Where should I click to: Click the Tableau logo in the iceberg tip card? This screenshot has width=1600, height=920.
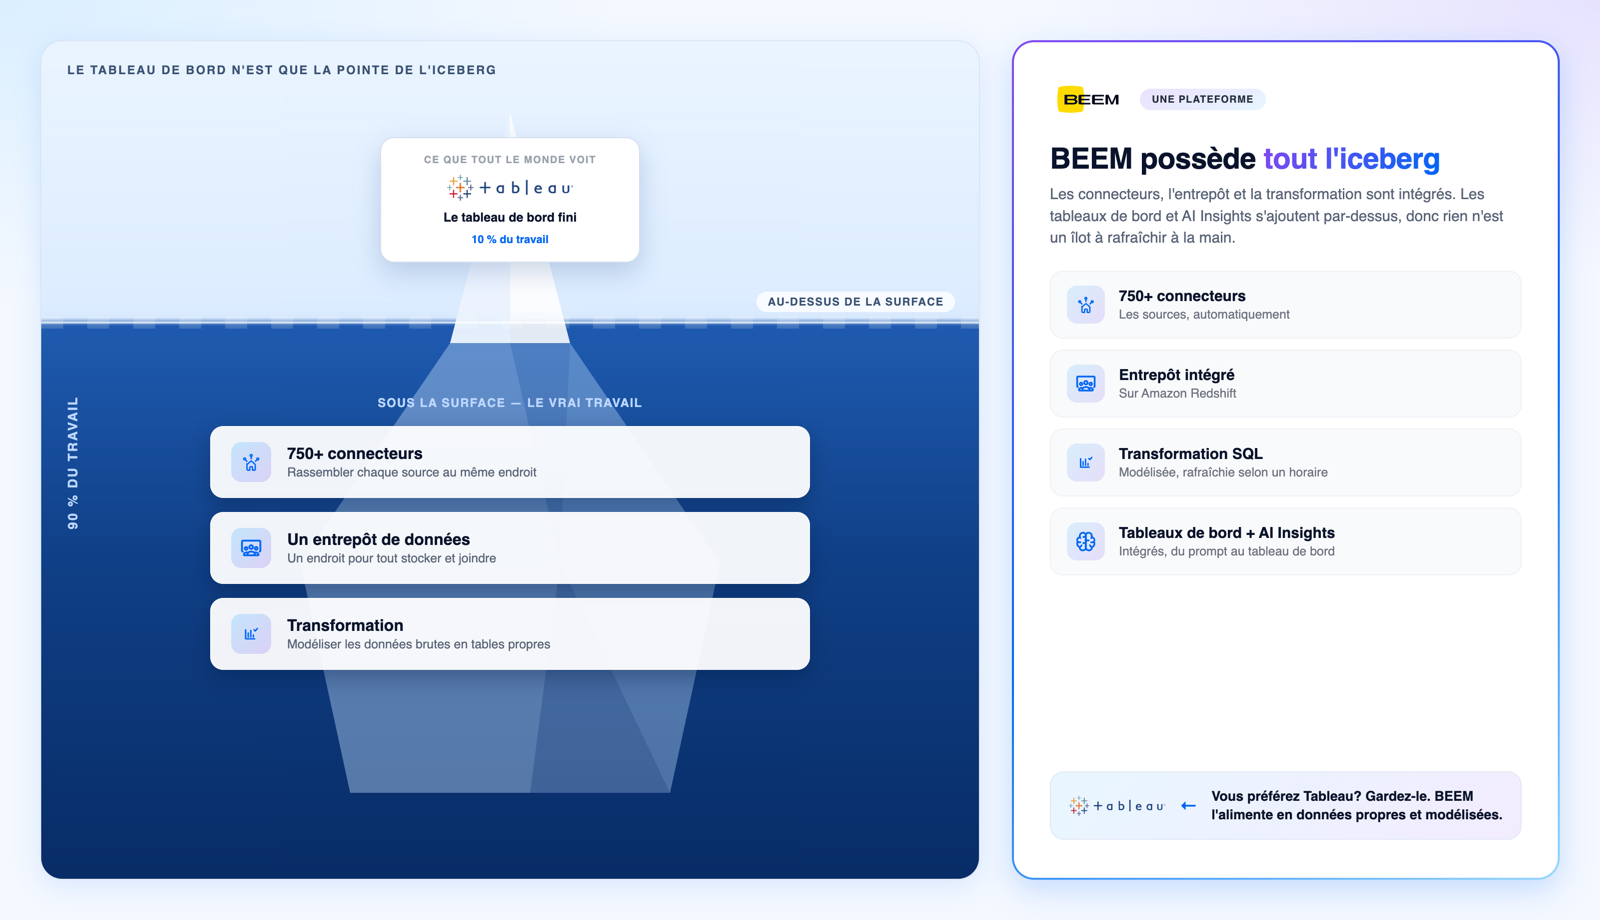pos(510,187)
